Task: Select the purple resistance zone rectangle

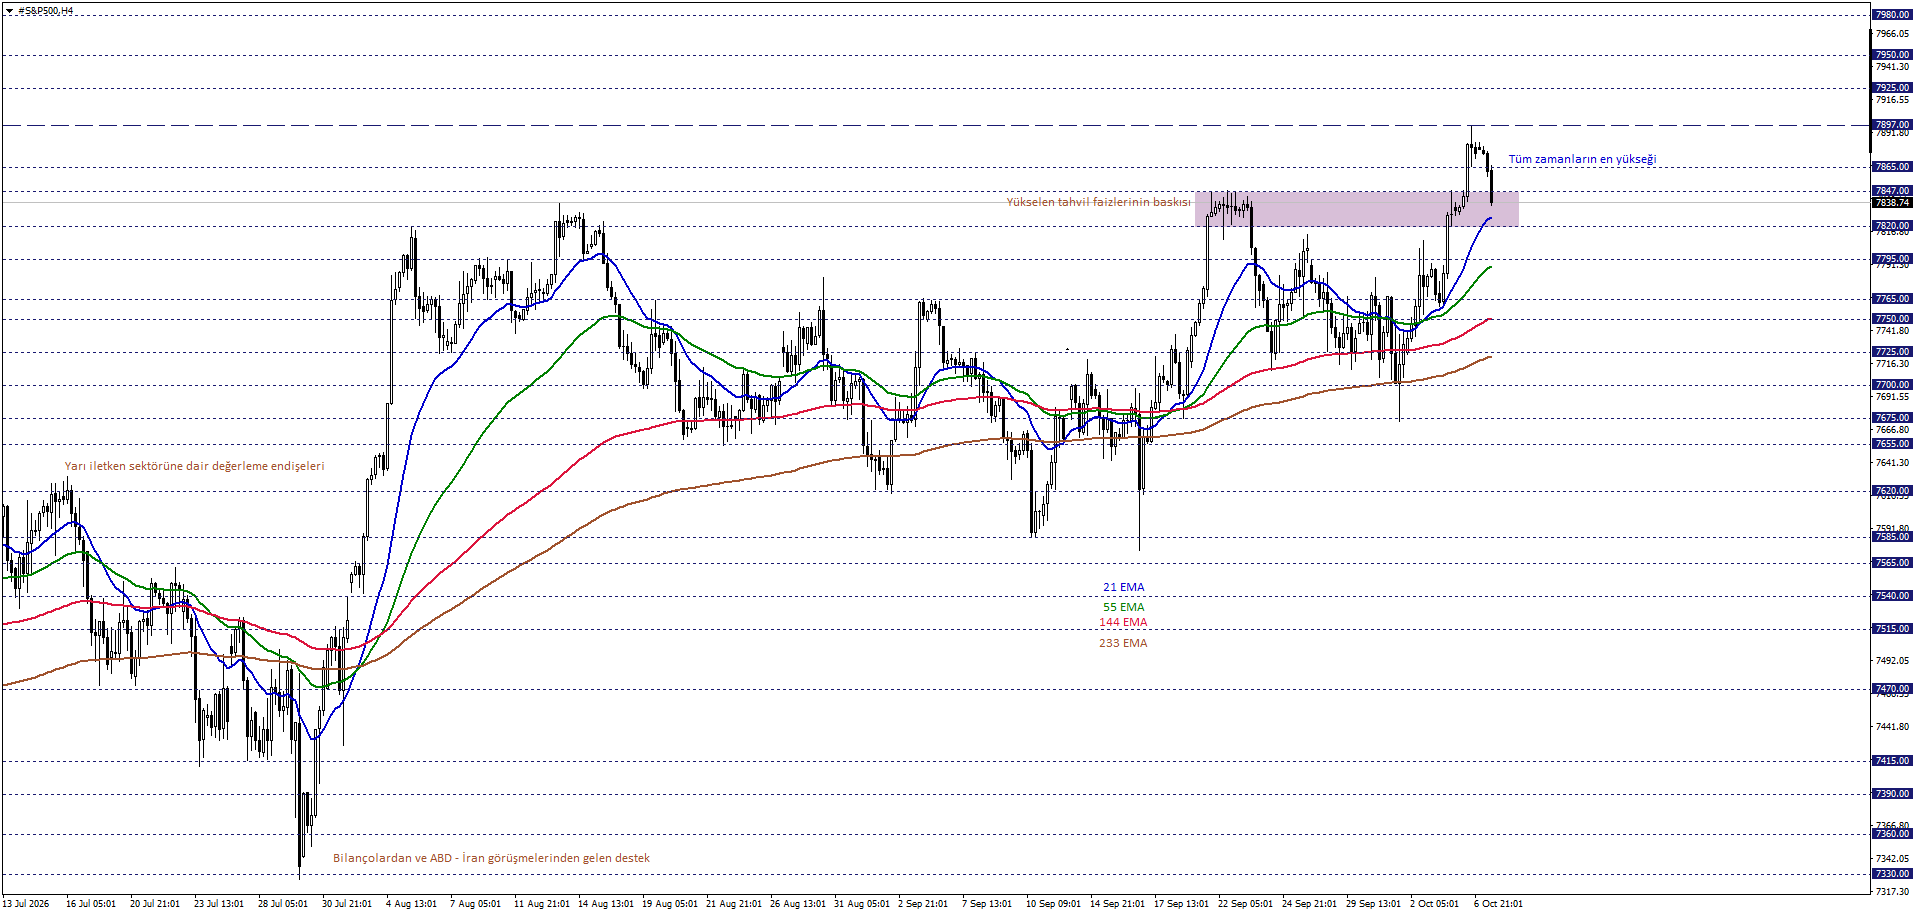Action: point(1357,209)
